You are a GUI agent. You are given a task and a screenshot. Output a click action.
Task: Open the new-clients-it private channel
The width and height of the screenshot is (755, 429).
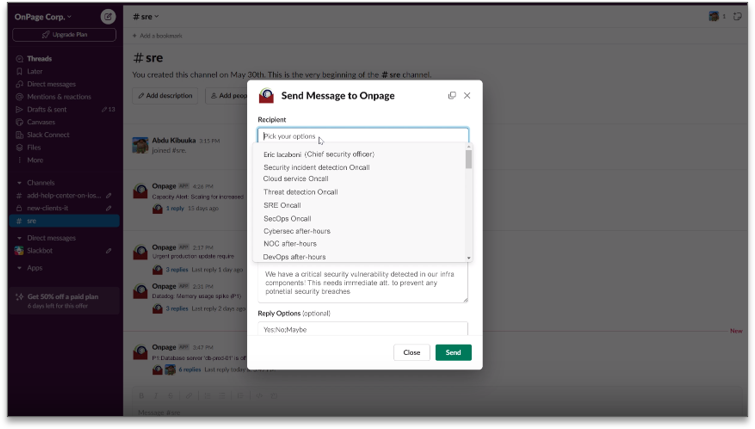coord(64,208)
